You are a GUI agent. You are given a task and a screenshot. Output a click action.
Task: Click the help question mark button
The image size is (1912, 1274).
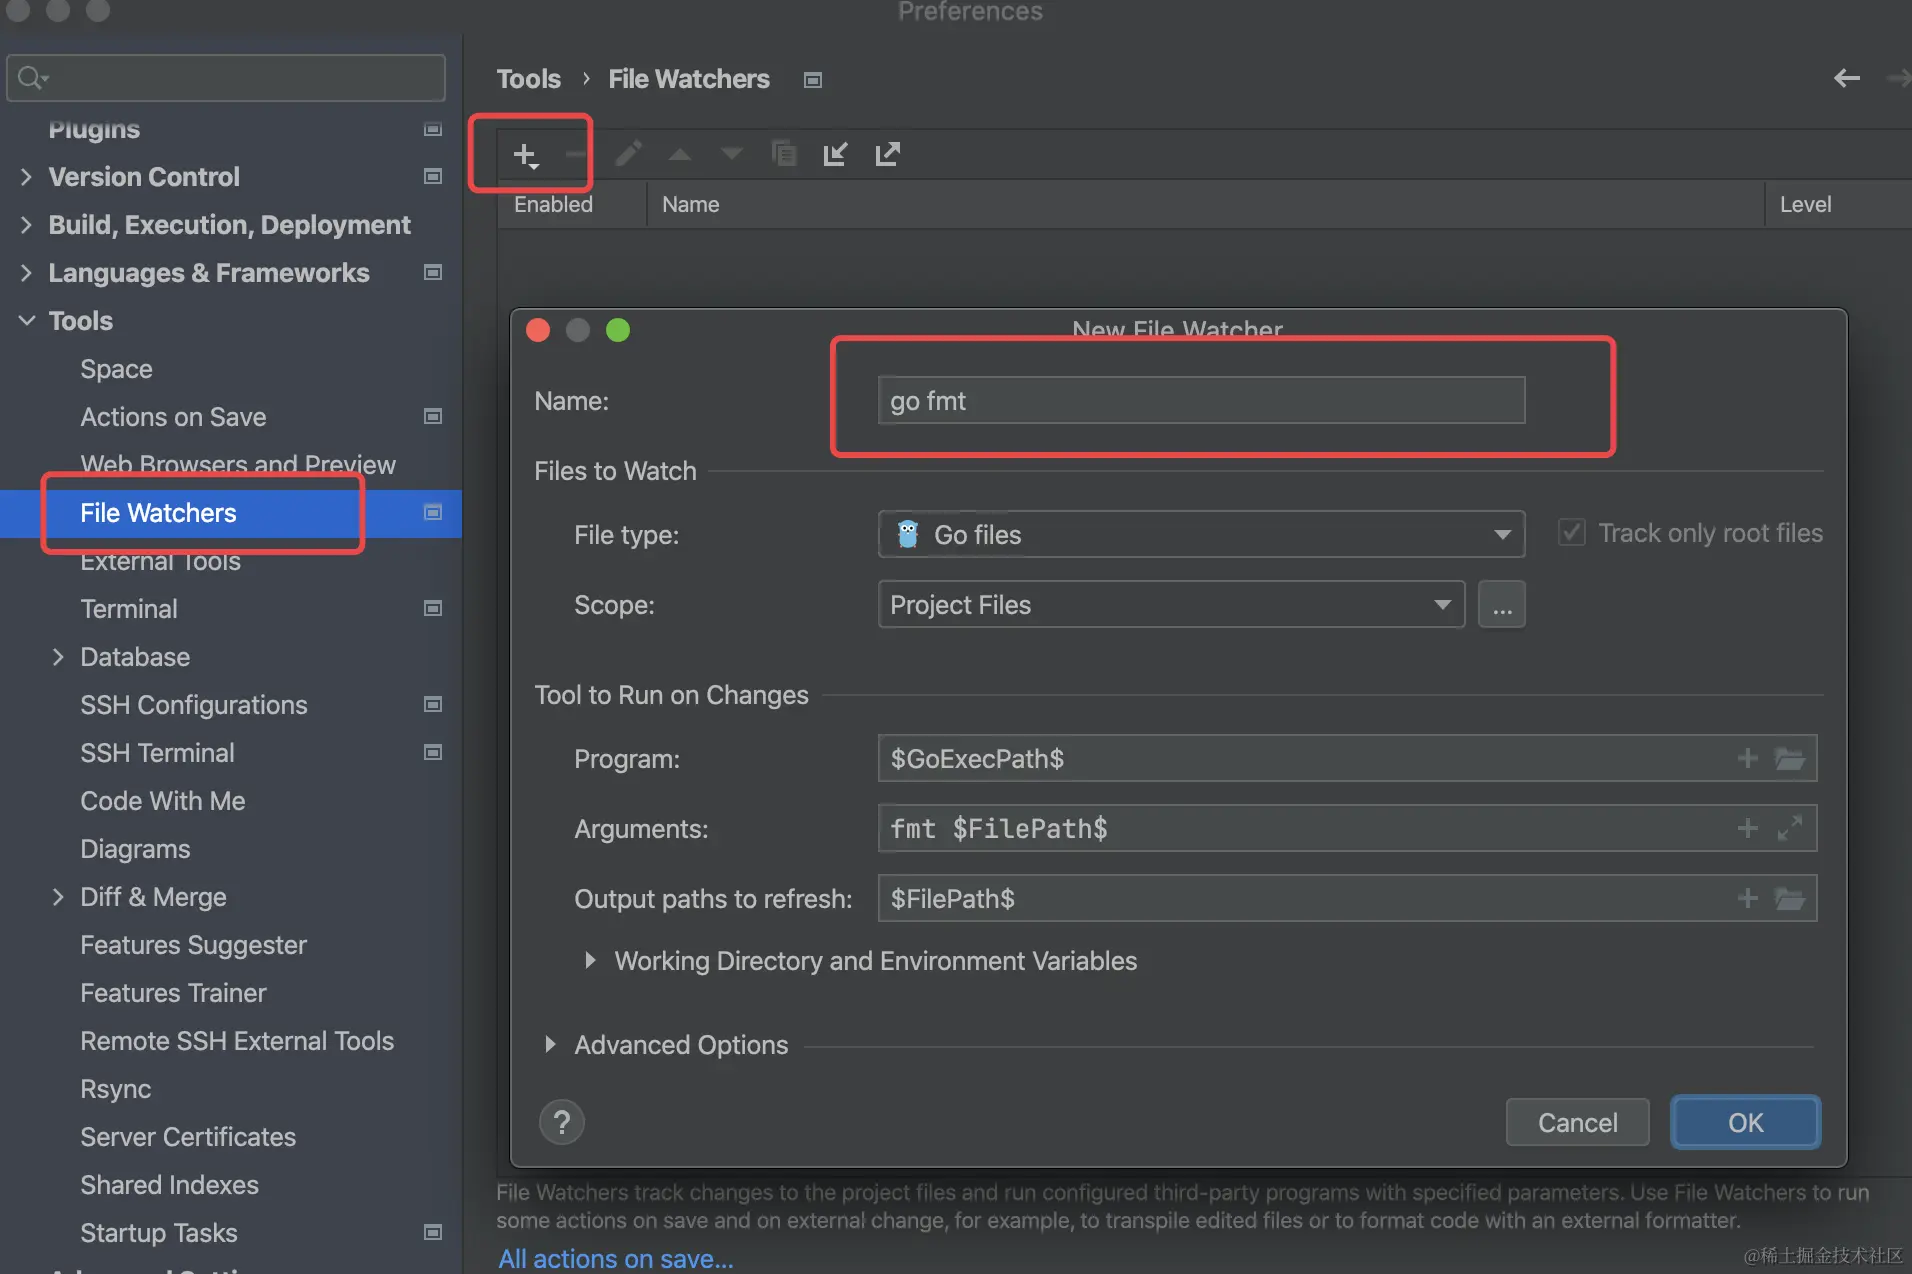[x=562, y=1122]
